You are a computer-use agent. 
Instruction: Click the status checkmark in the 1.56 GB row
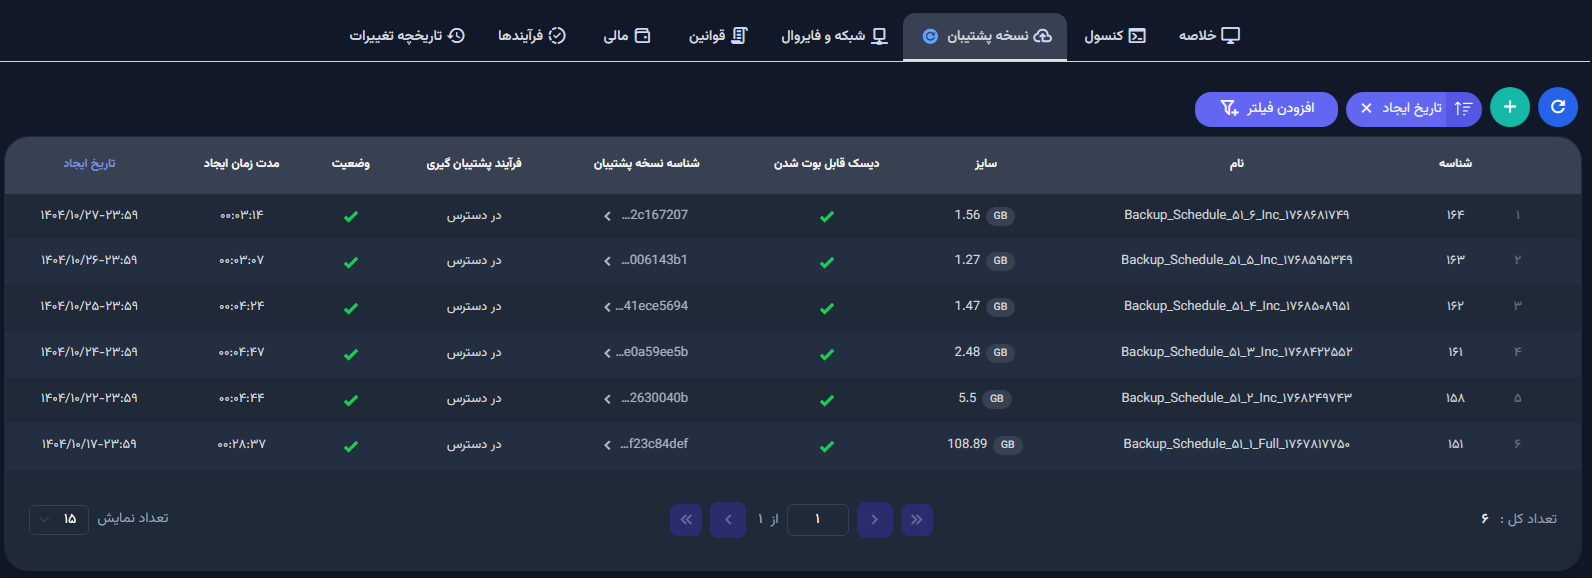(x=351, y=216)
